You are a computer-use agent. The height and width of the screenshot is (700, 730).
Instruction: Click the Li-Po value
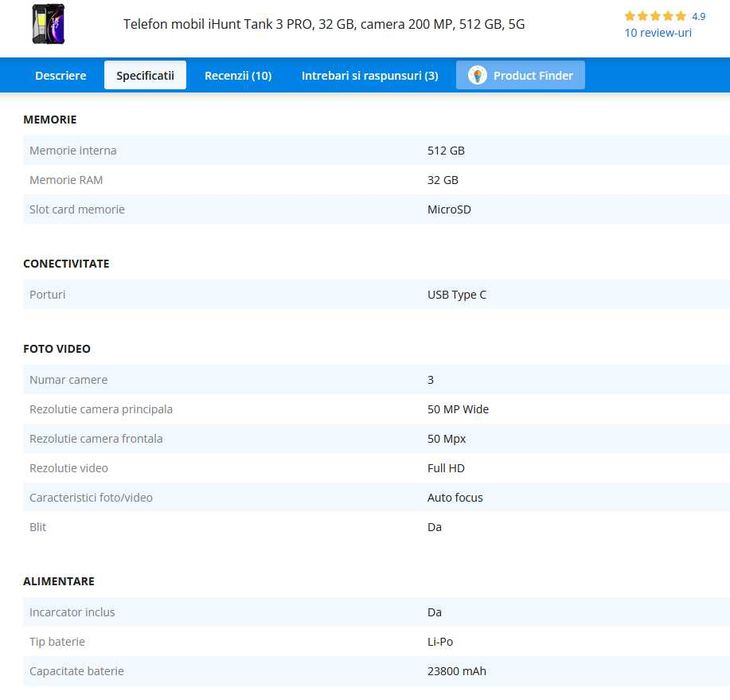440,642
